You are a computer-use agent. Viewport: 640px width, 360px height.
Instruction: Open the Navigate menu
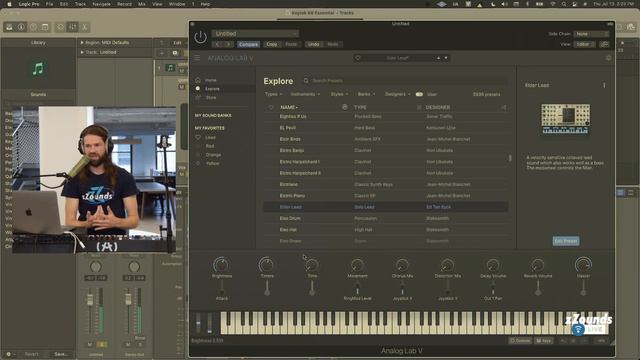coord(101,4)
